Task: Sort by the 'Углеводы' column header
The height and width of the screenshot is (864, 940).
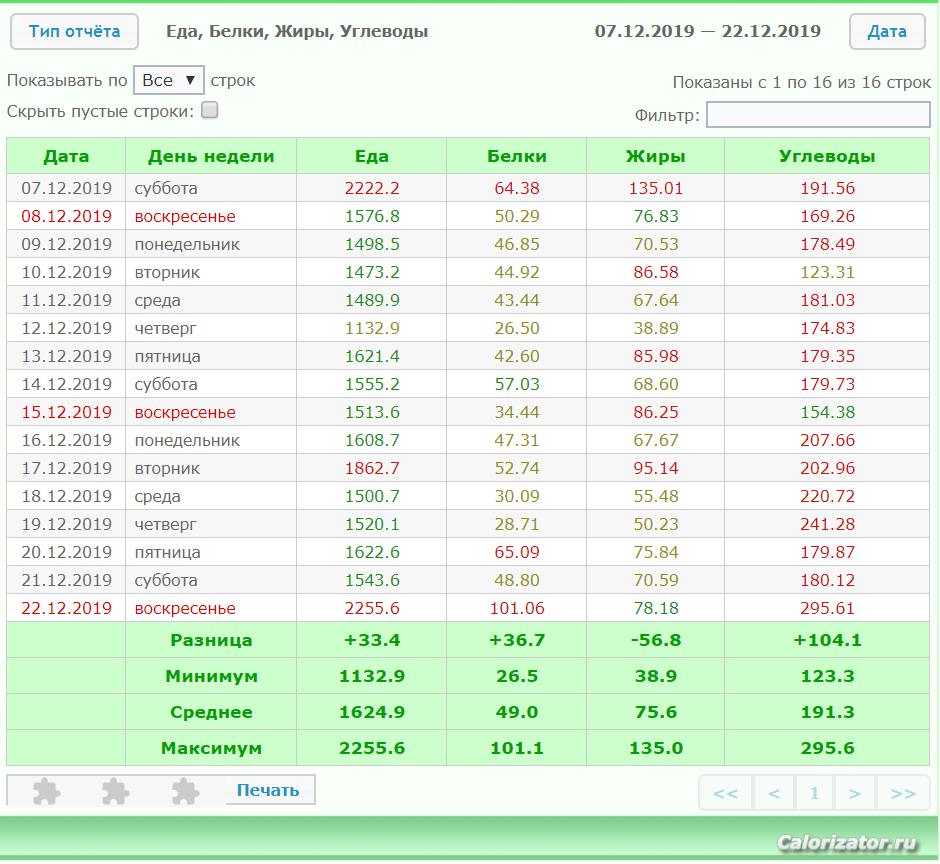Action: [x=827, y=156]
